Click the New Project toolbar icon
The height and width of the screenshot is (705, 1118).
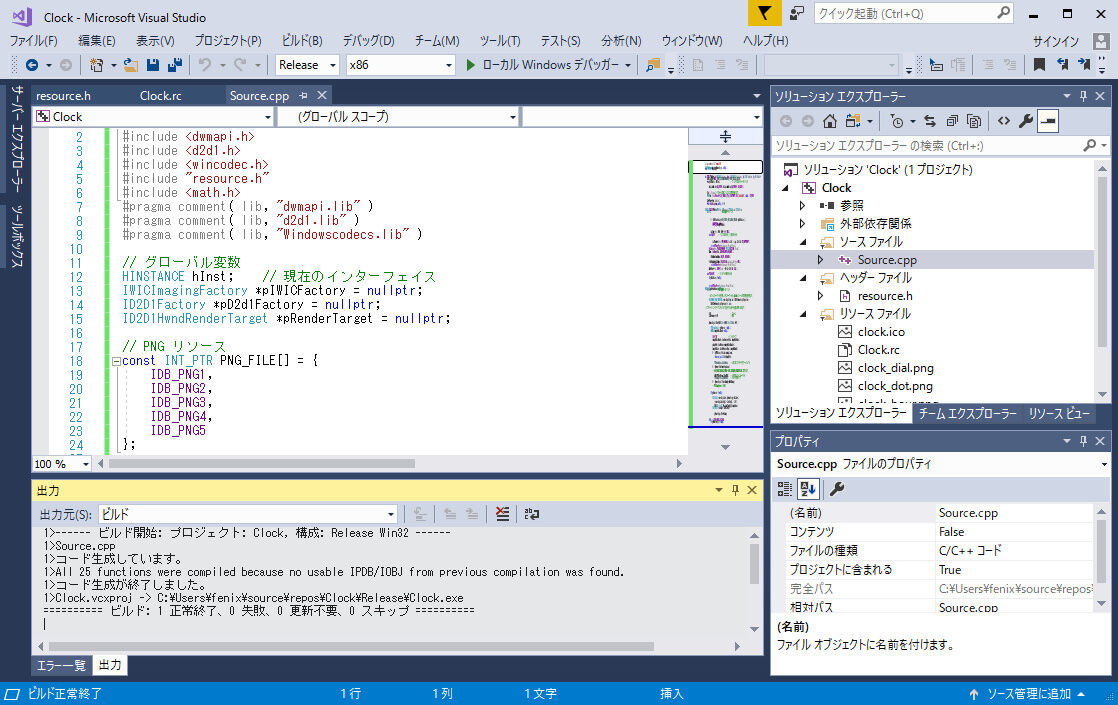point(96,65)
